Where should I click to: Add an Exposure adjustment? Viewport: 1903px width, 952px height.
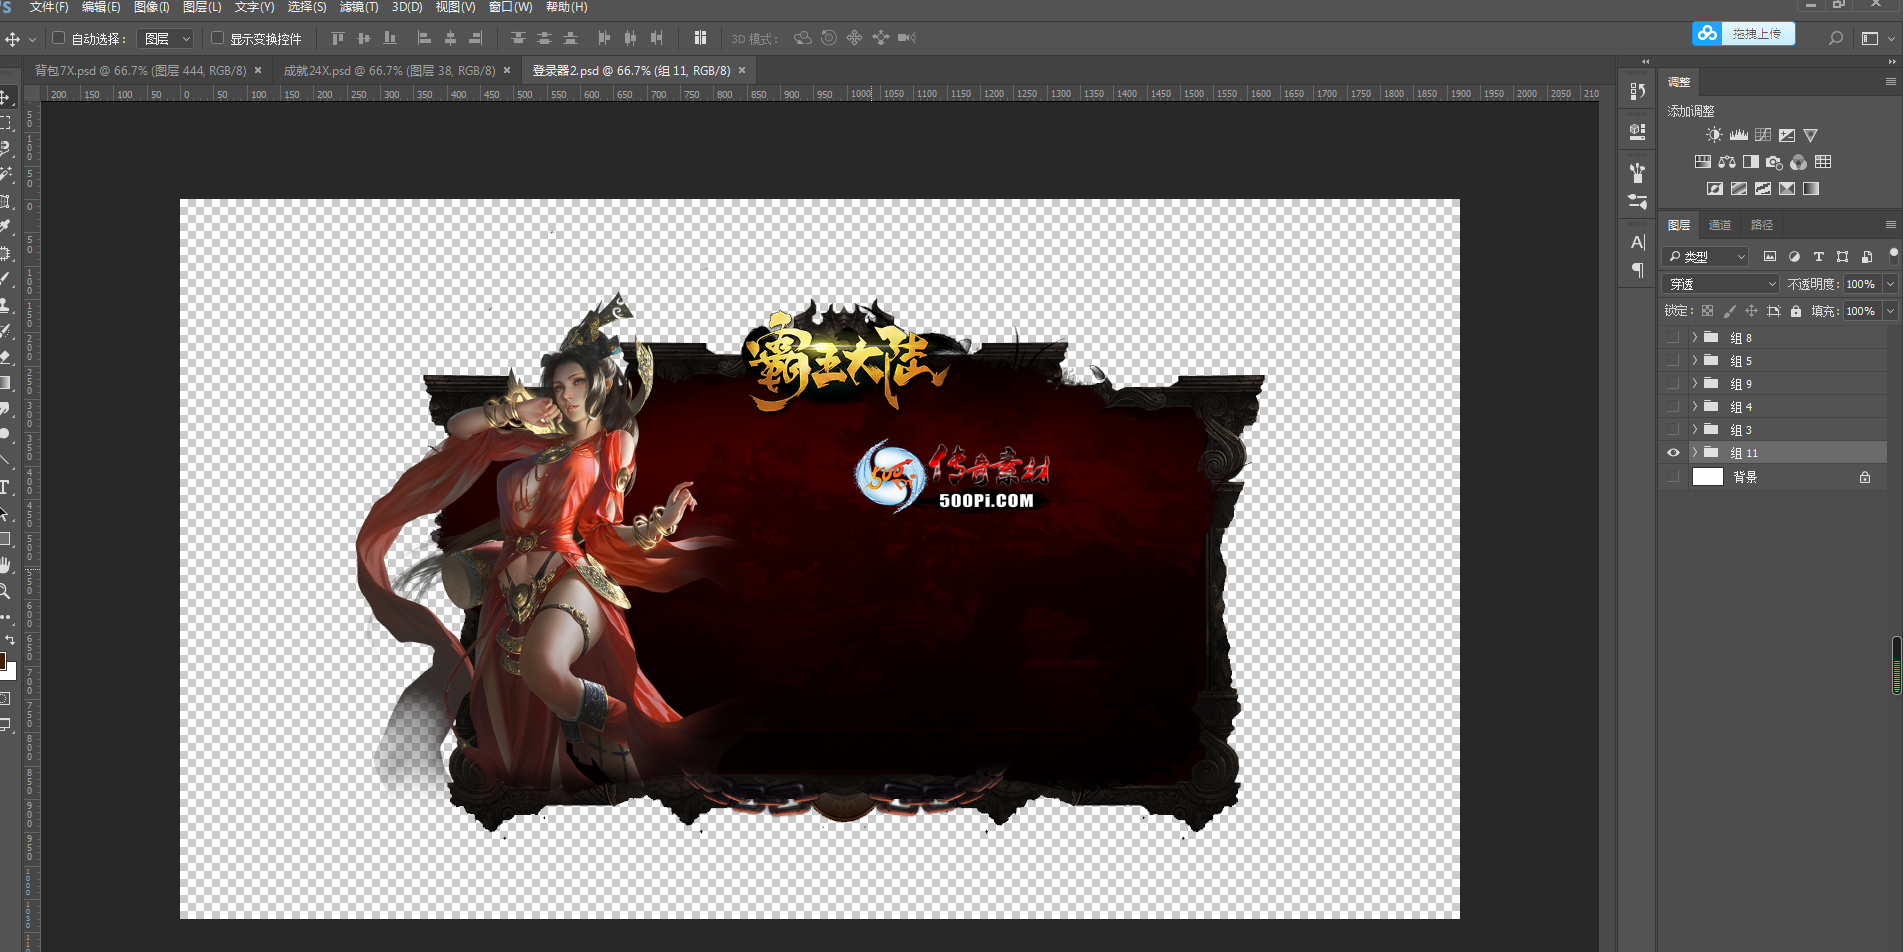point(1787,135)
